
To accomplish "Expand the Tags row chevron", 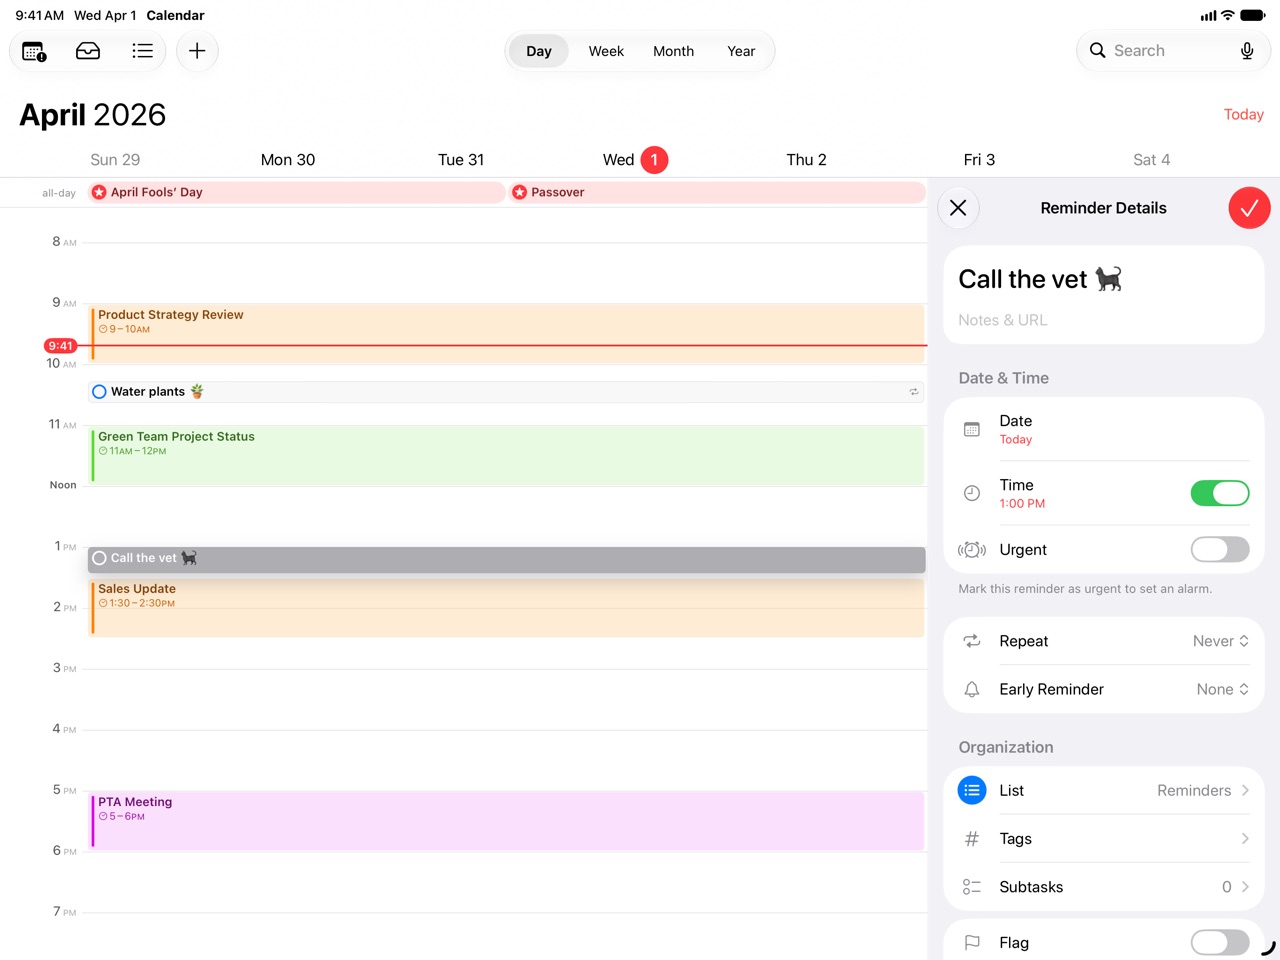I will 1245,839.
